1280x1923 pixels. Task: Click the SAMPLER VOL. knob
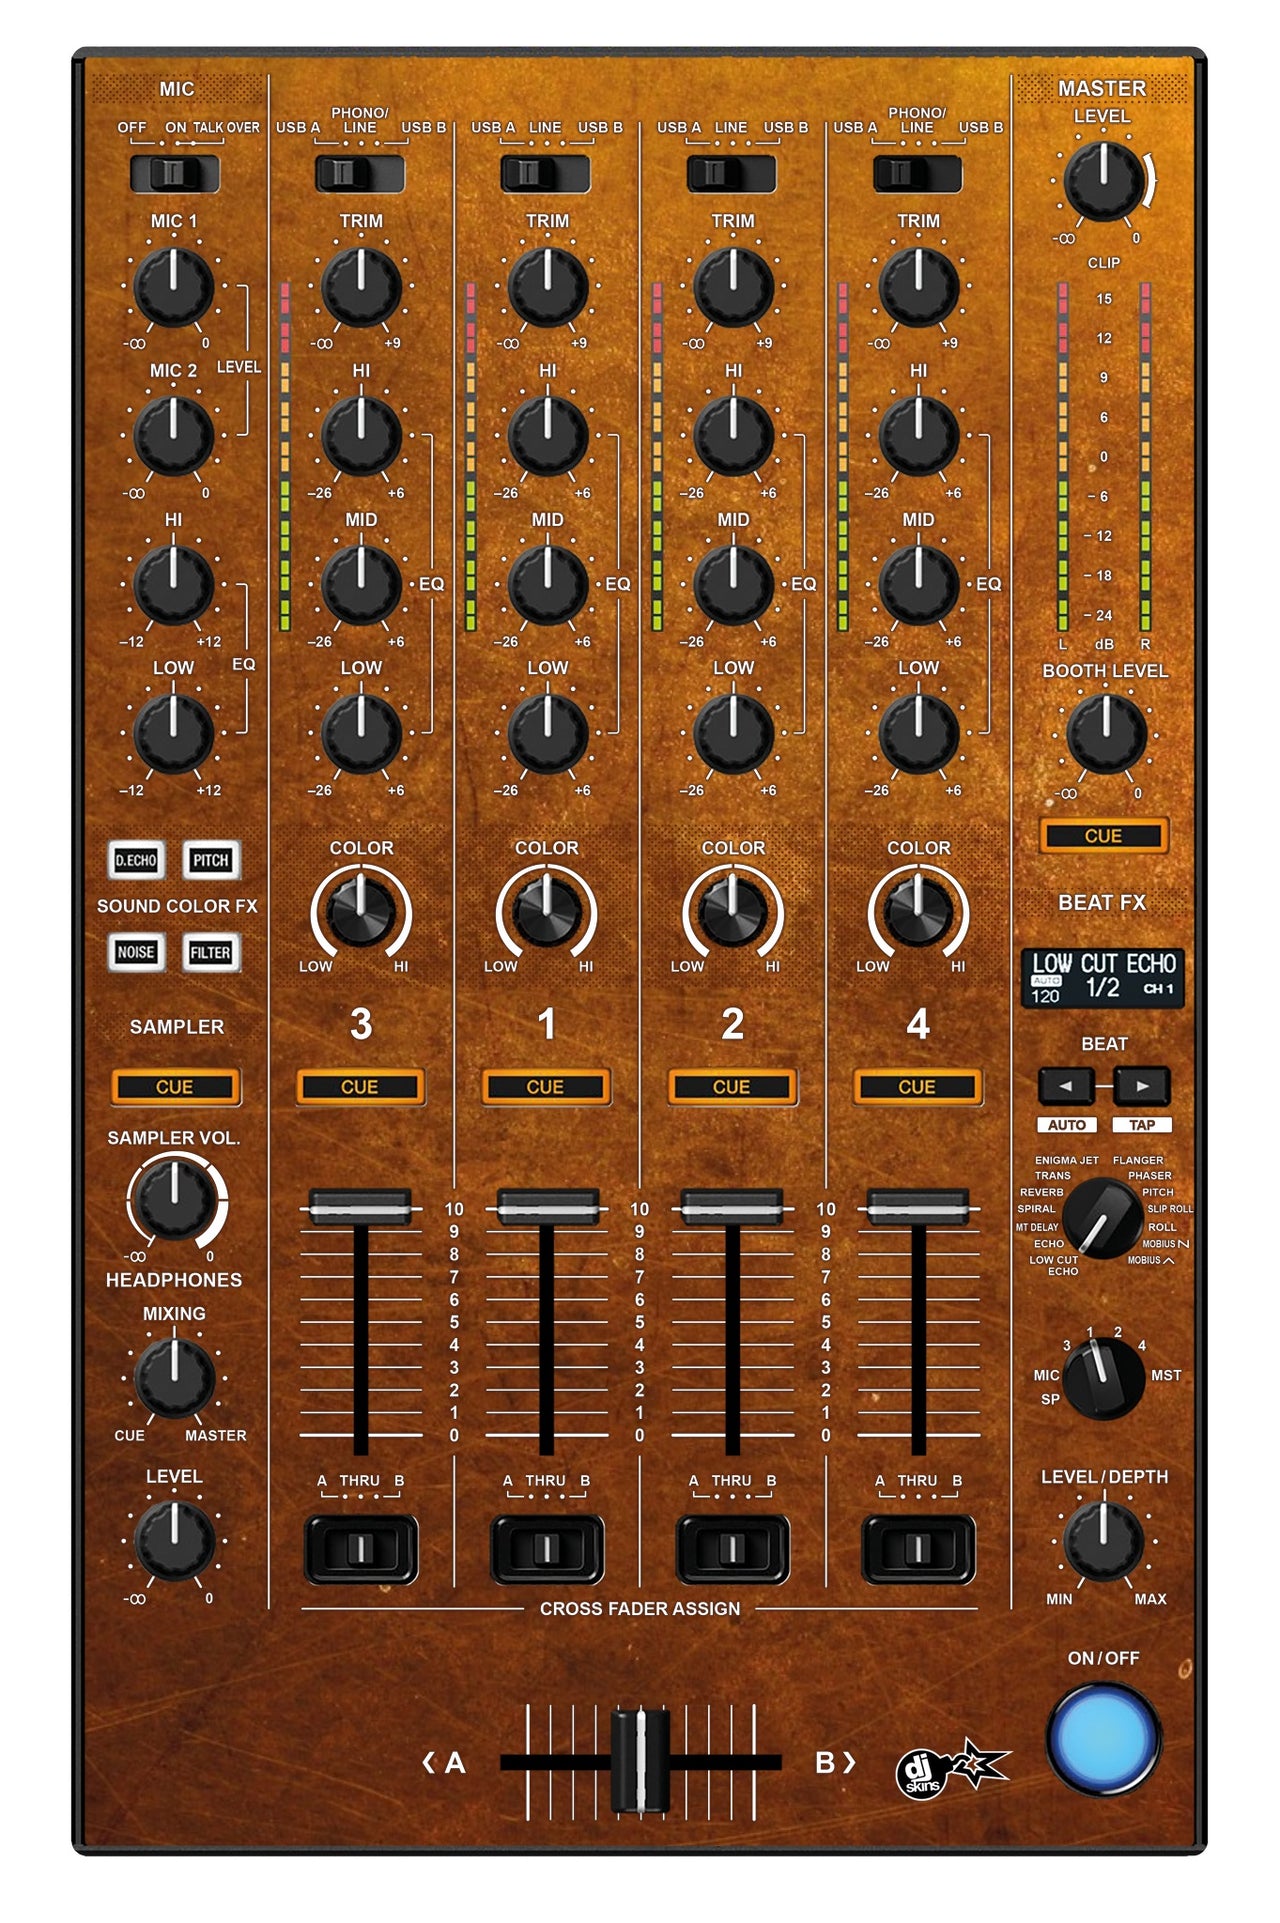pyautogui.click(x=174, y=1199)
